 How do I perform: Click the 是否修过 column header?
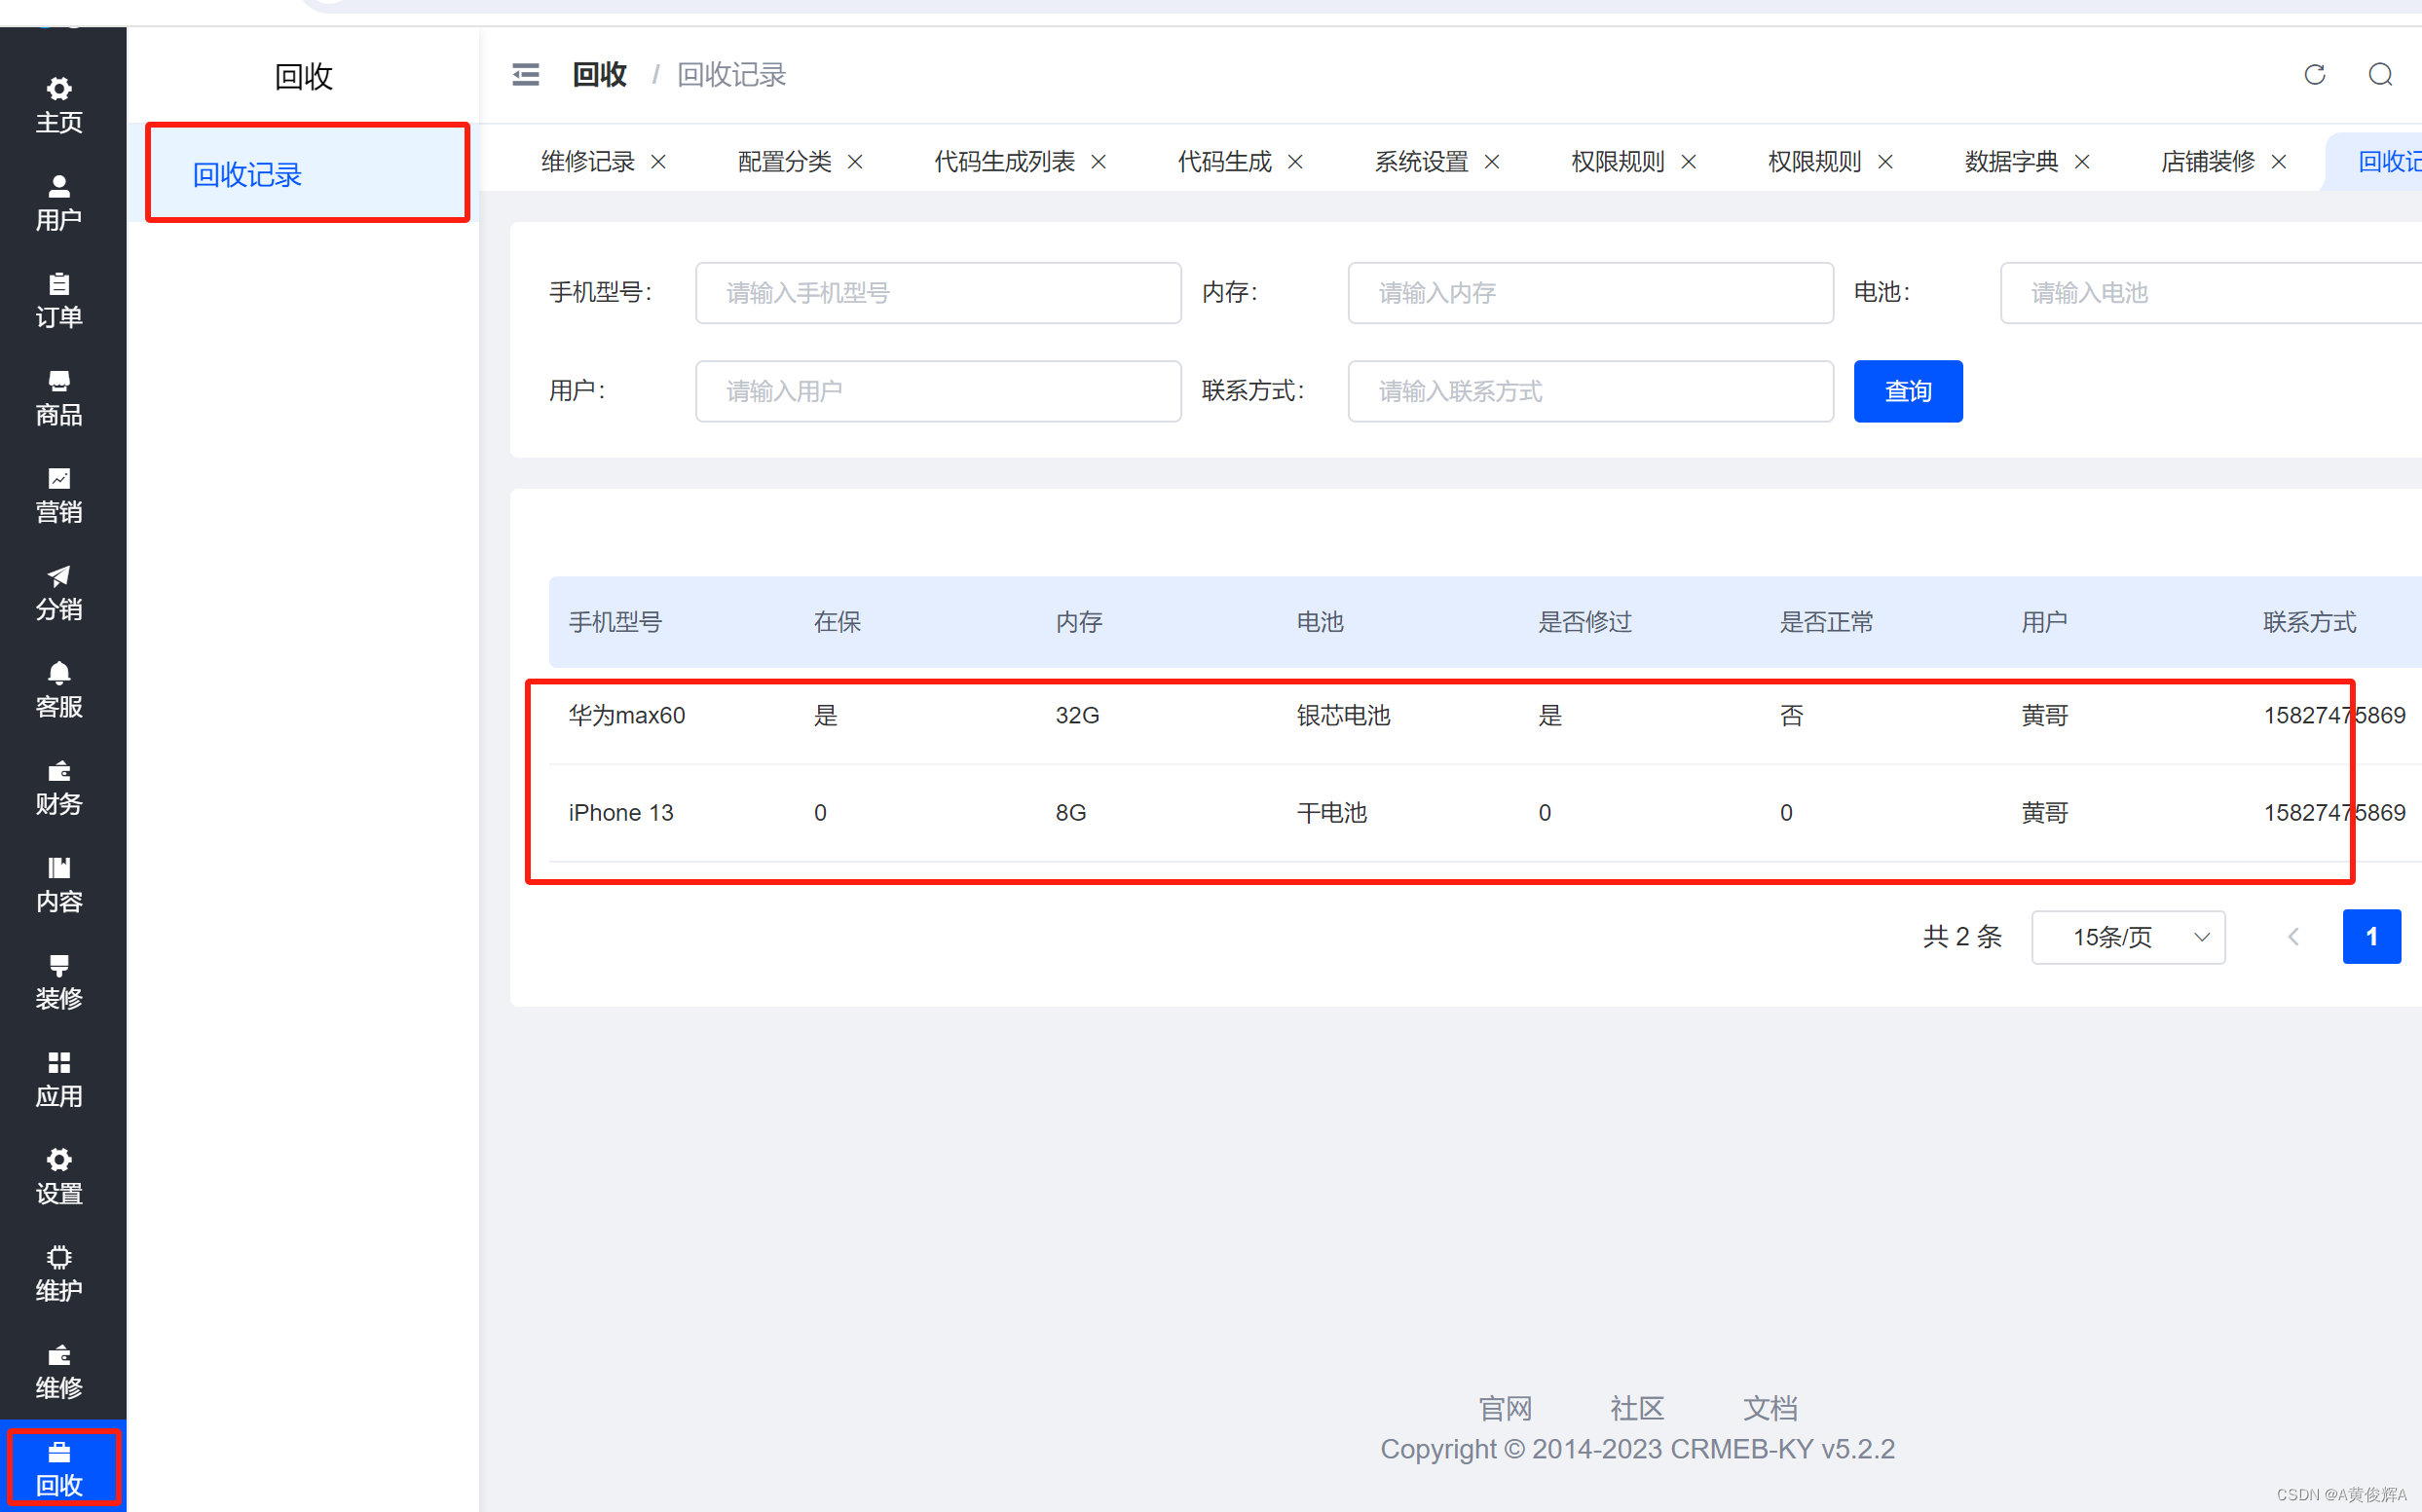pos(1584,622)
